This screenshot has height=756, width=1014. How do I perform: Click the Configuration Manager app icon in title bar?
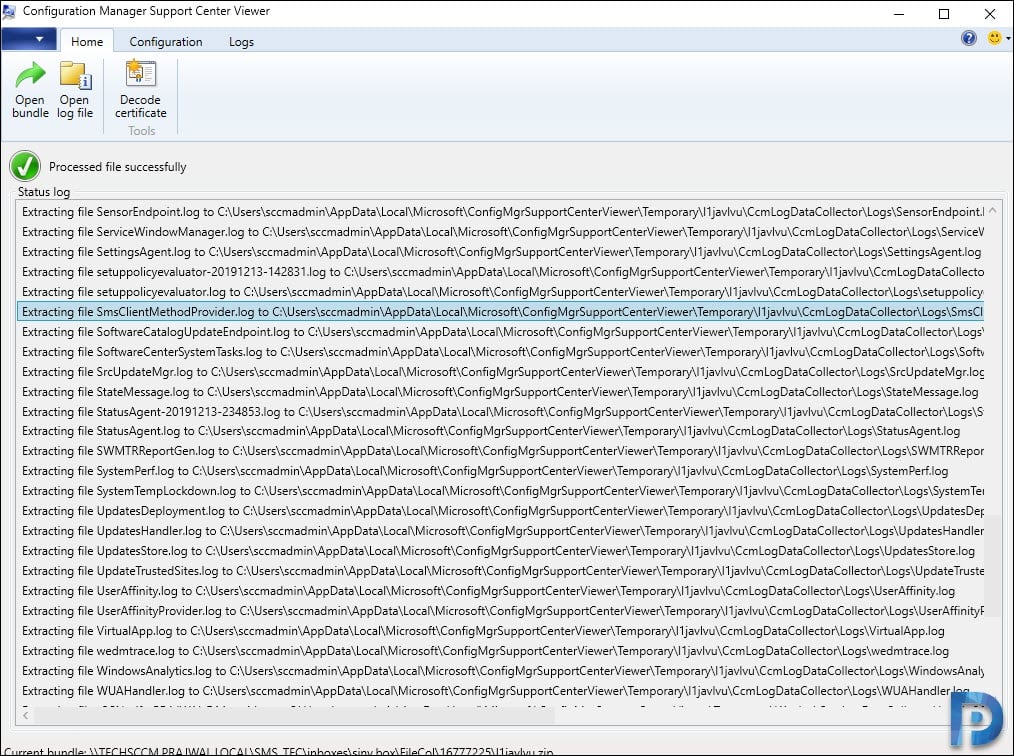pos(9,12)
